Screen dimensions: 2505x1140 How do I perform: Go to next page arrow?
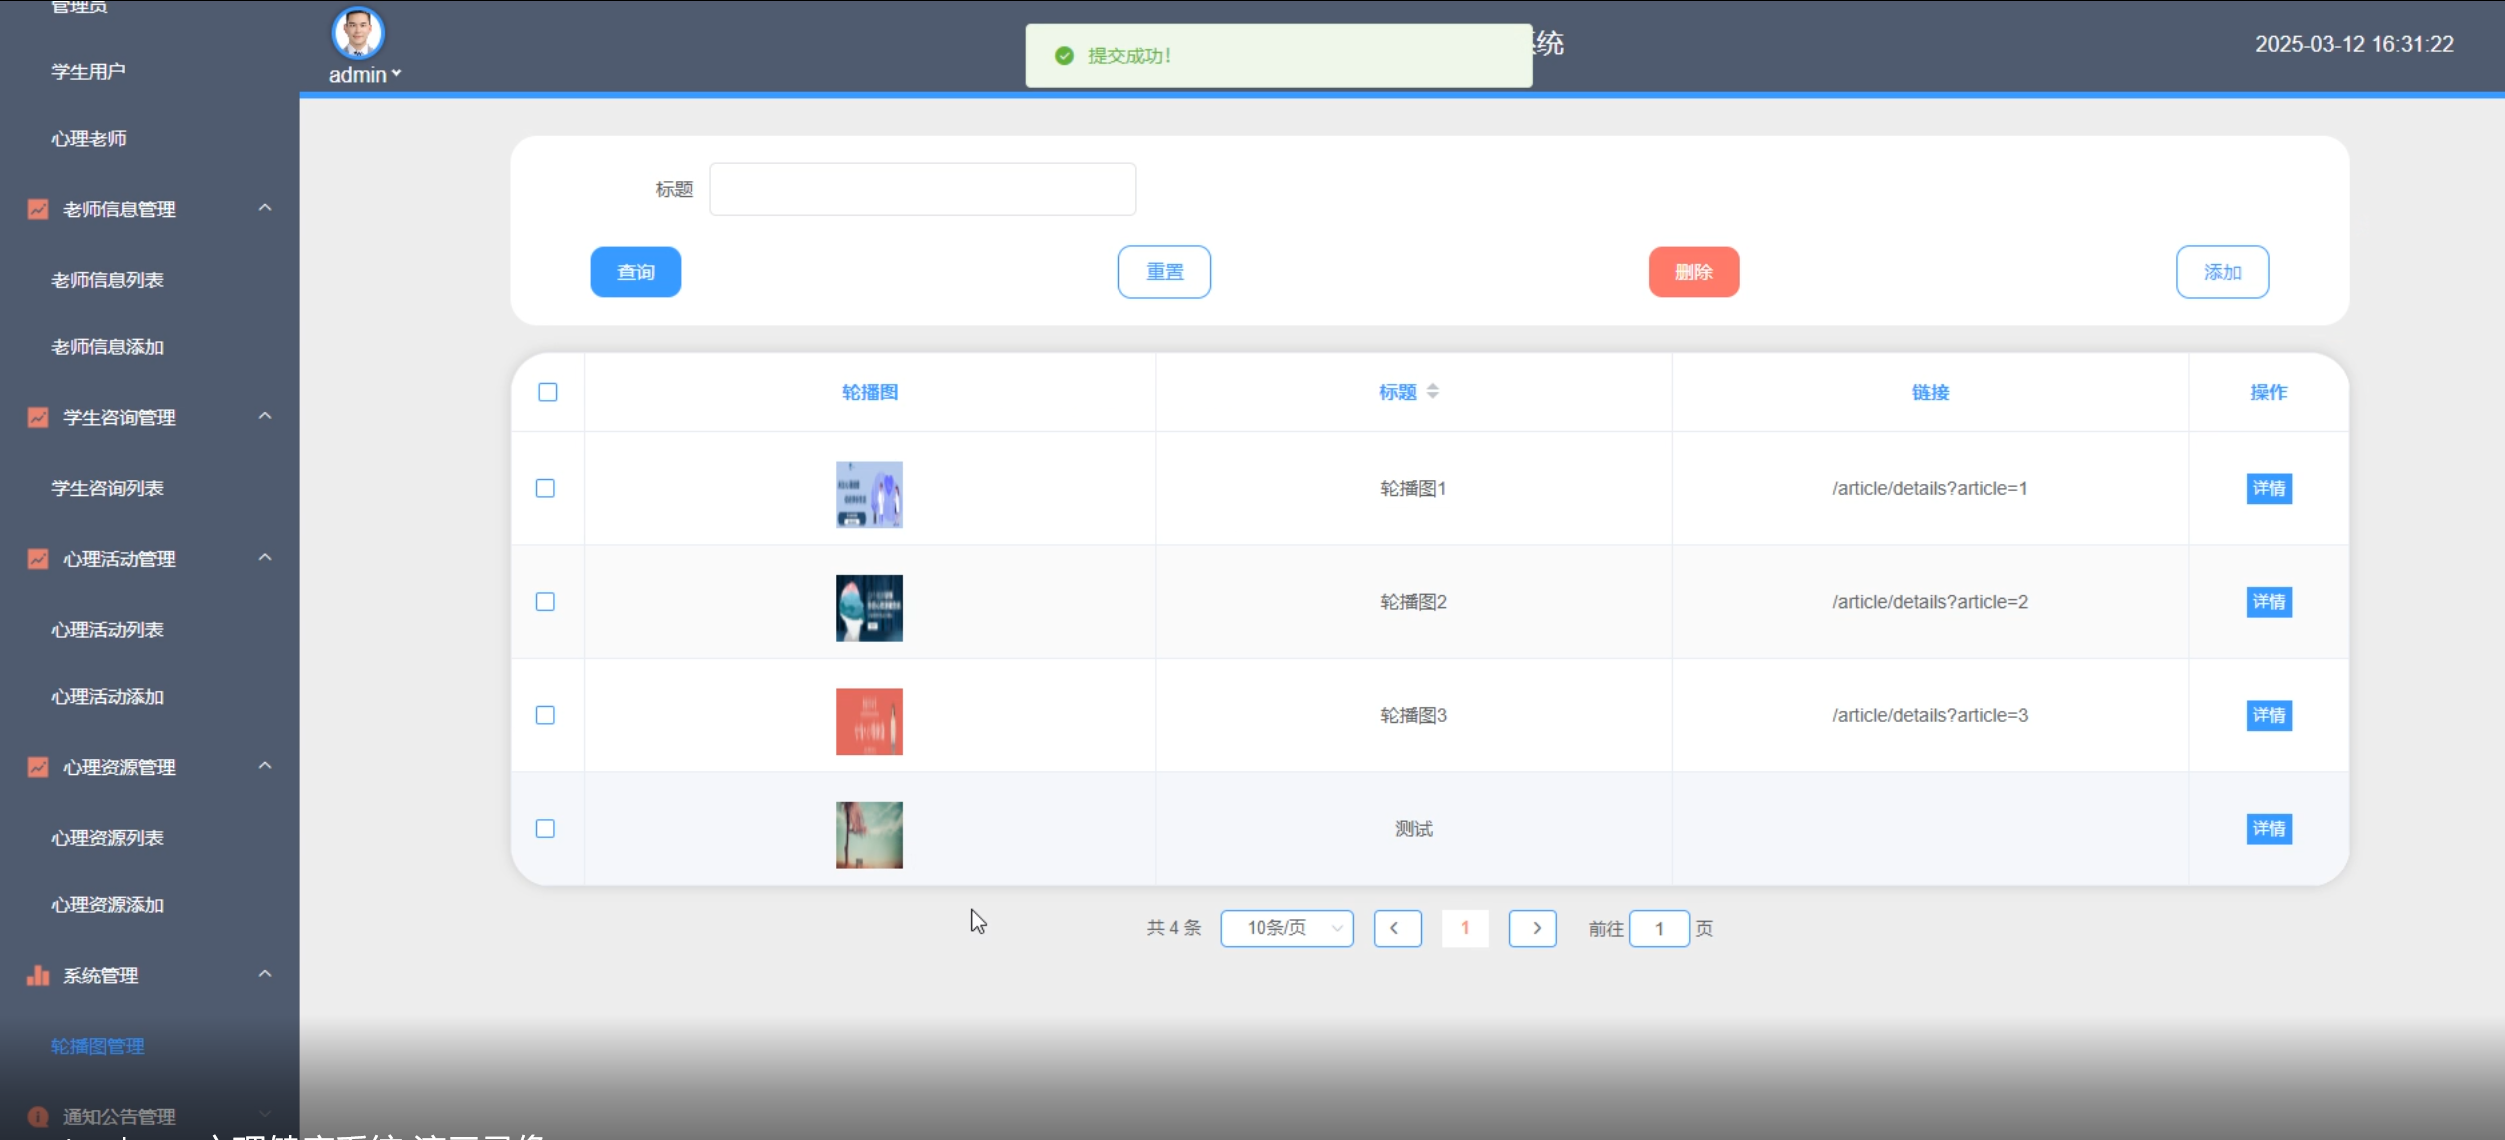1532,928
